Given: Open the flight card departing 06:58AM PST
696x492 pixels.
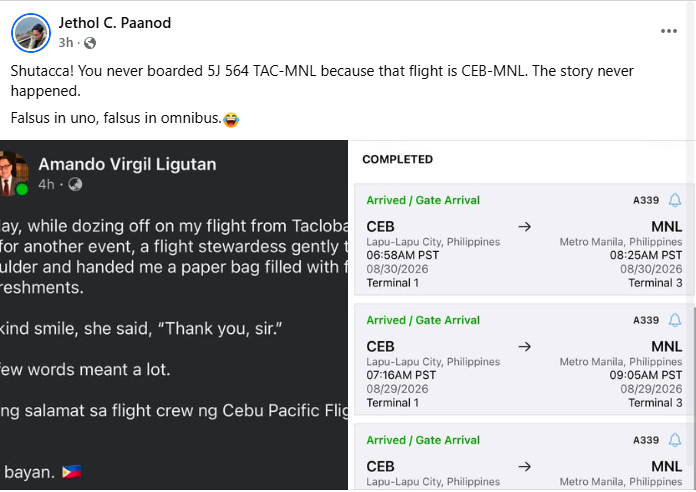Looking at the screenshot, I should coord(524,240).
